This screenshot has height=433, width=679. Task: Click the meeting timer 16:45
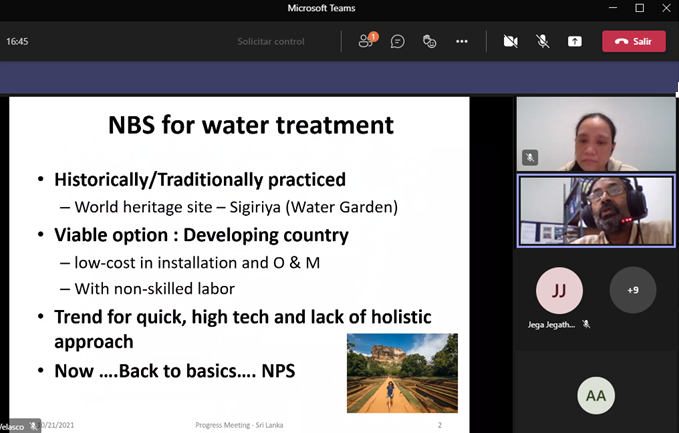[17, 42]
